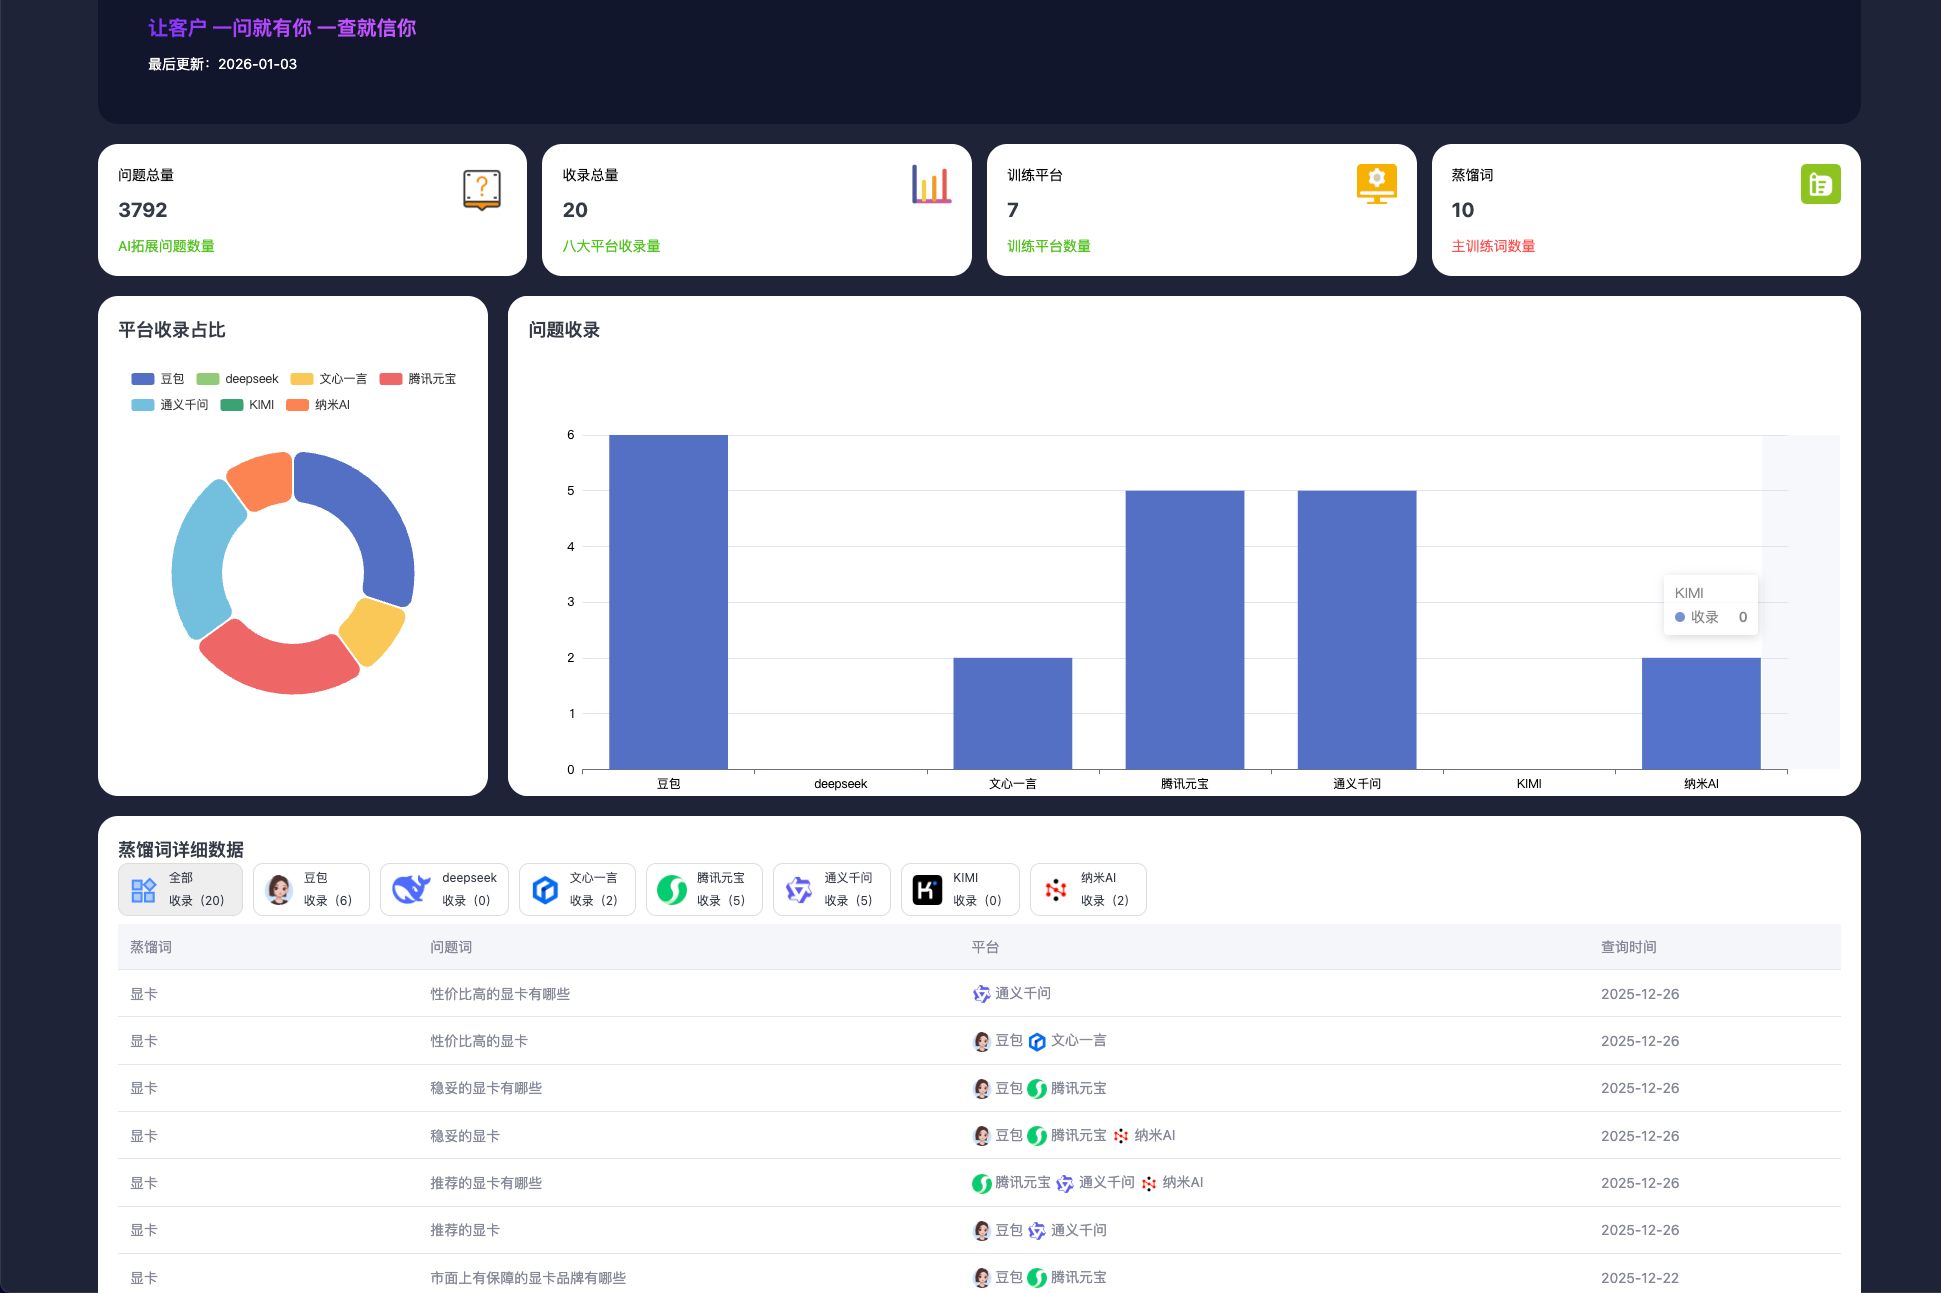Switch to 文心一言 收录 (2) tab
The height and width of the screenshot is (1293, 1941).
point(577,889)
